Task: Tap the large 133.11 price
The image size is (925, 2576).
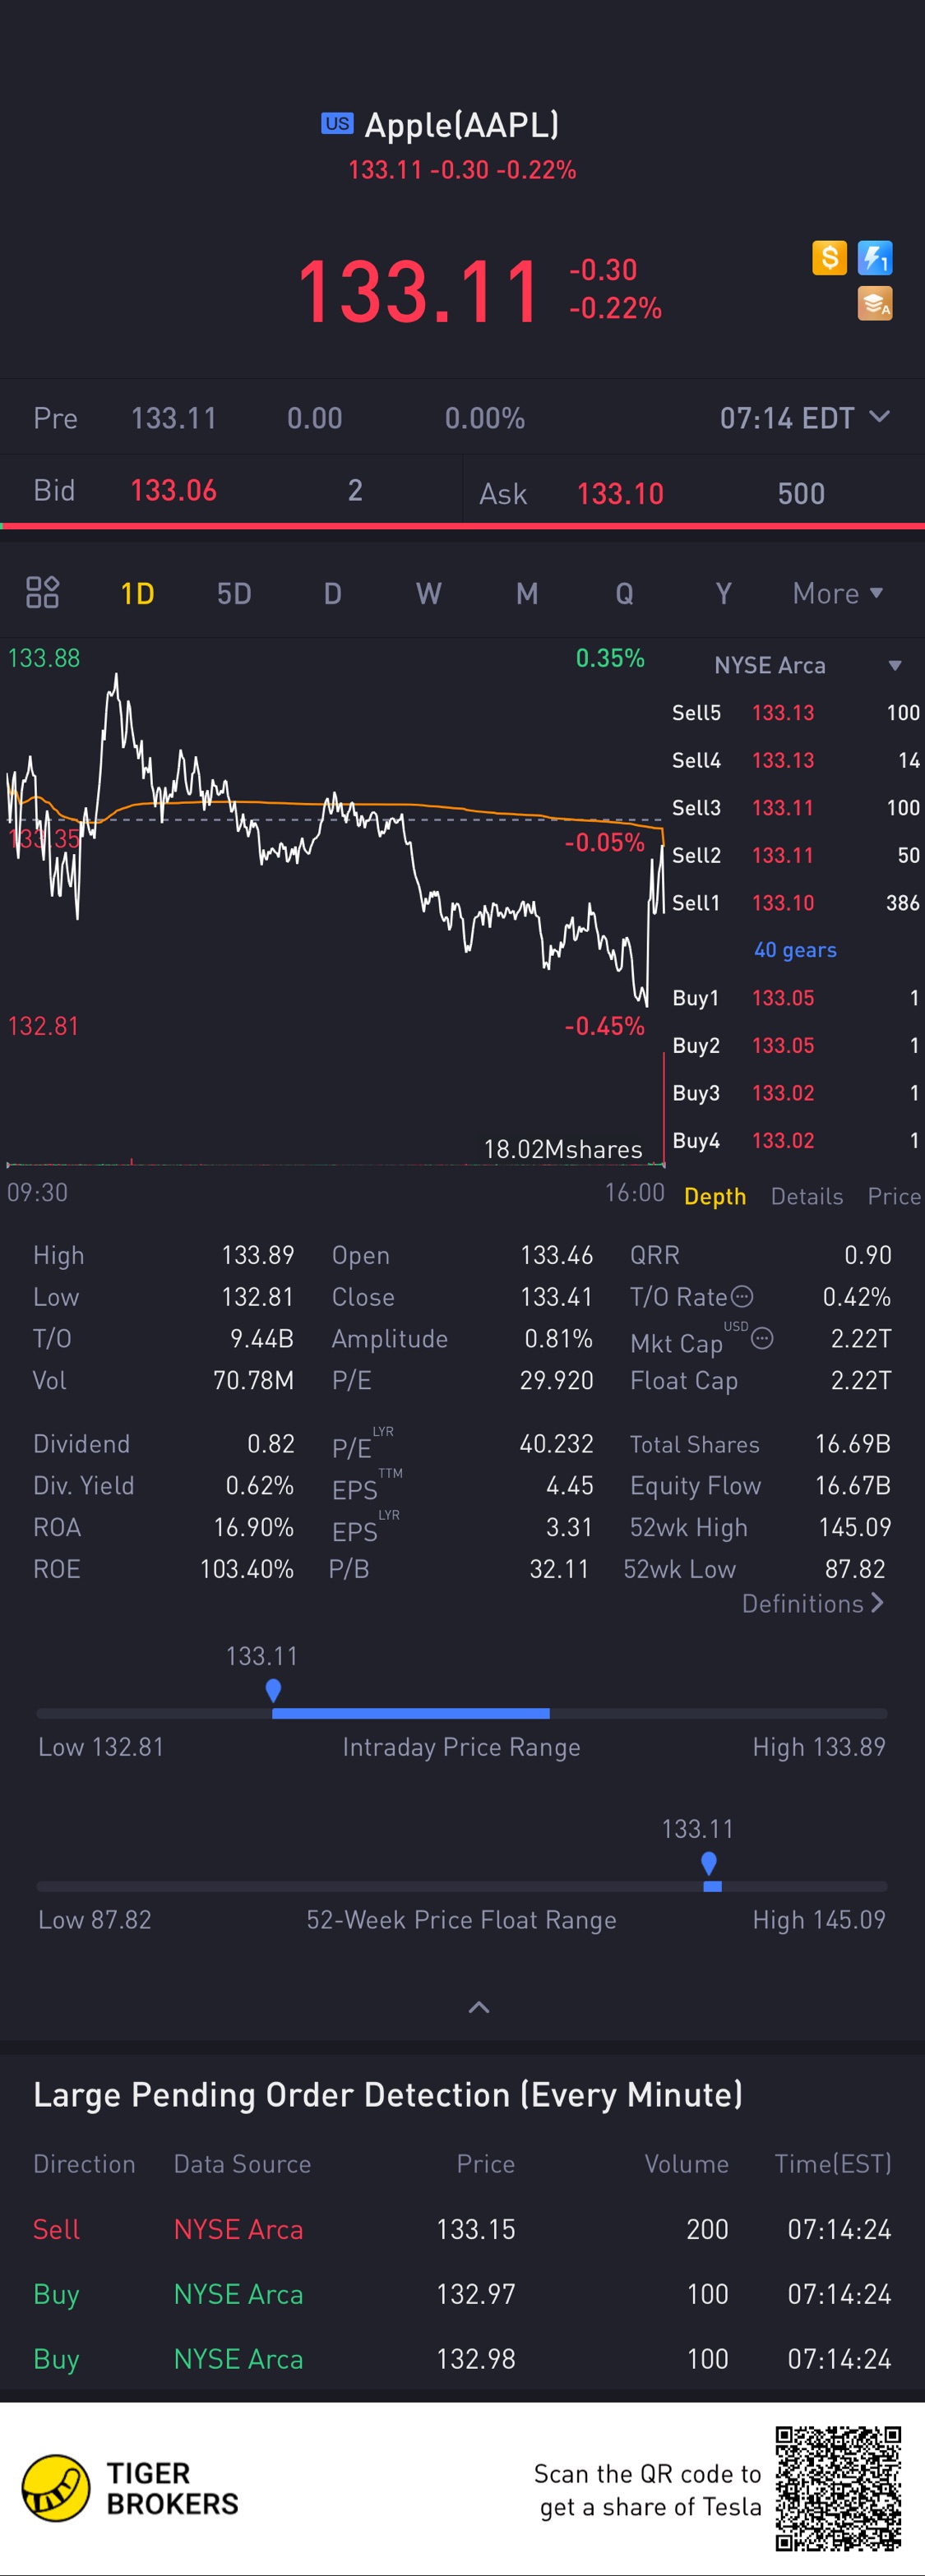Action: [419, 292]
